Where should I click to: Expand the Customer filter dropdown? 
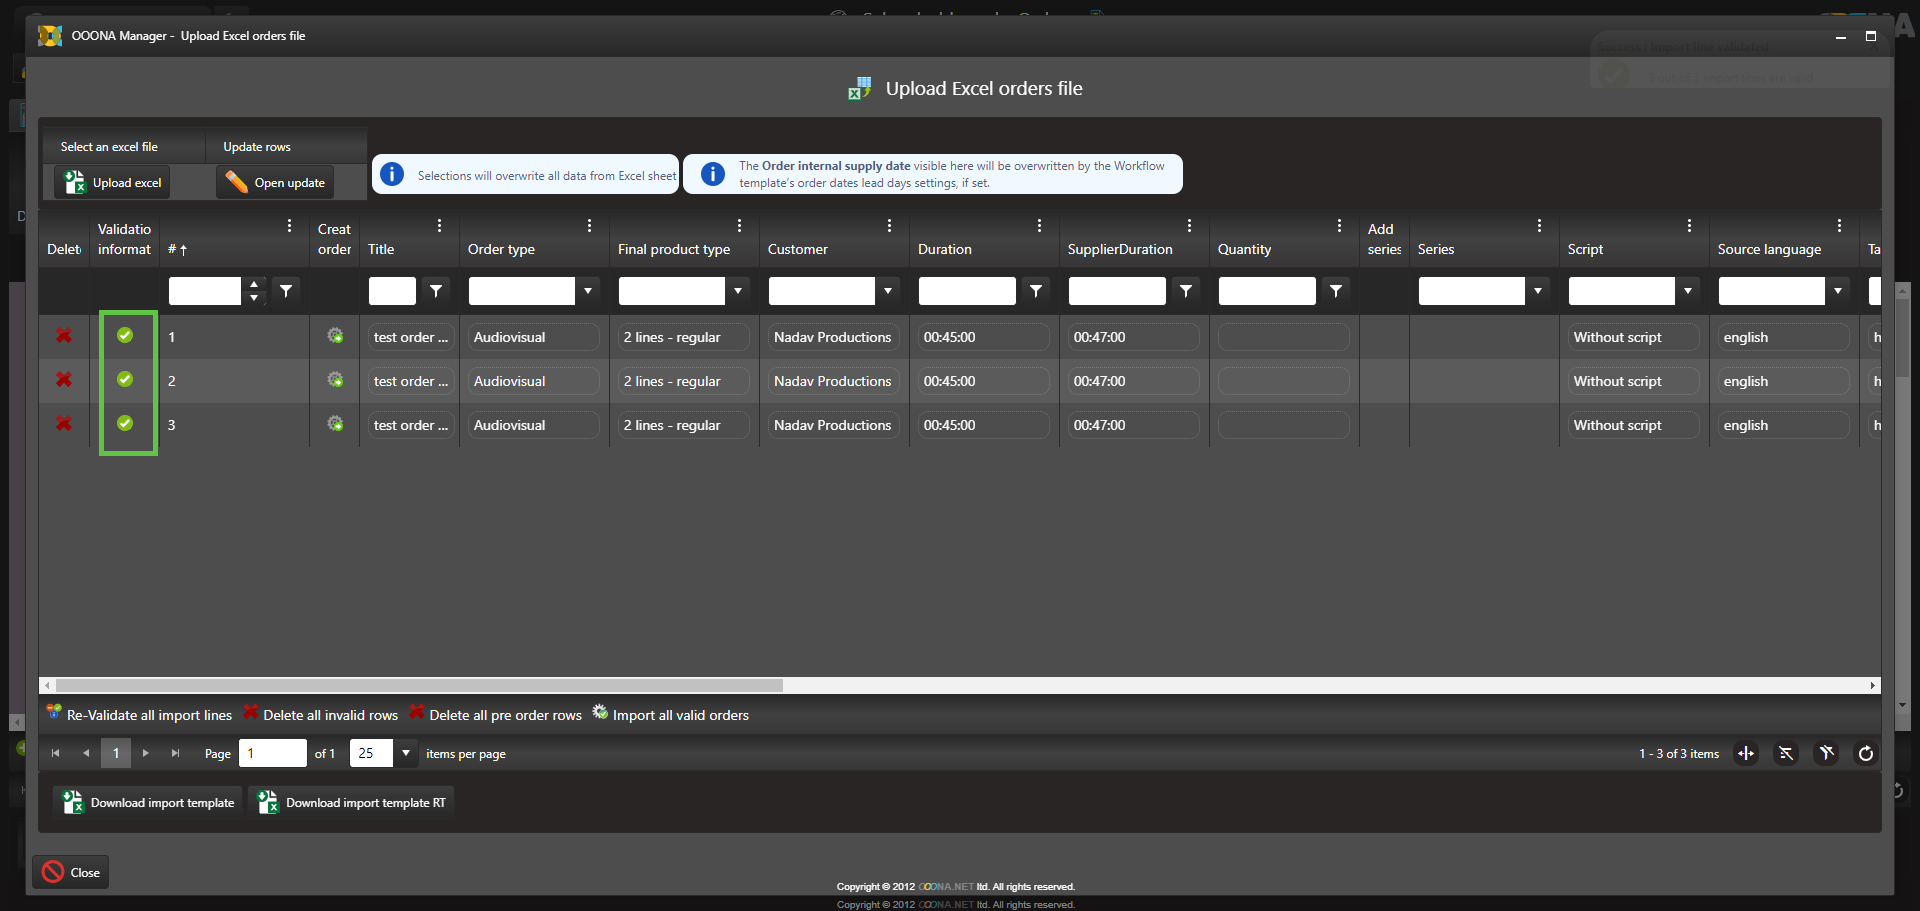coord(888,291)
